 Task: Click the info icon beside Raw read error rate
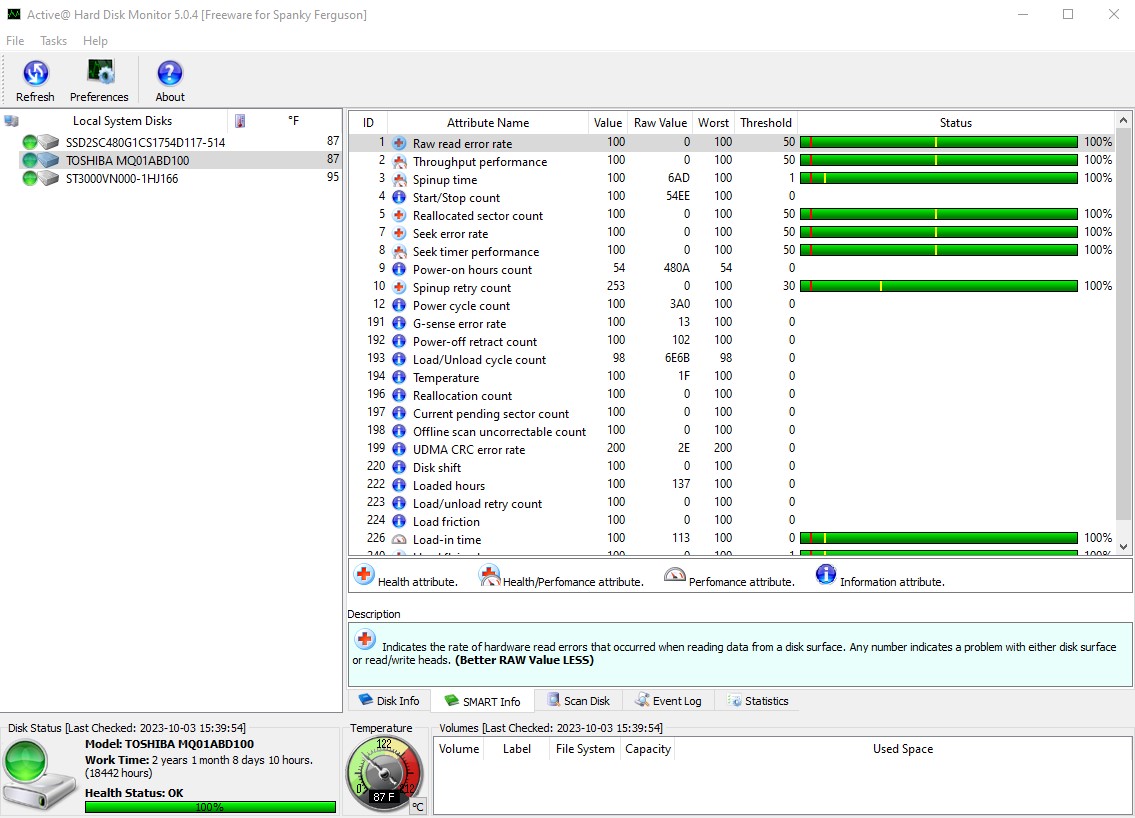(x=401, y=143)
